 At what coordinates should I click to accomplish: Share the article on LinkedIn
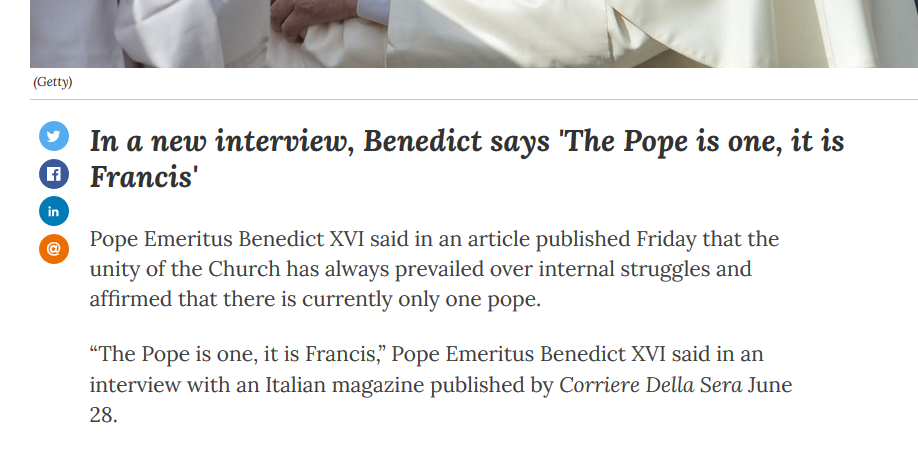(53, 211)
